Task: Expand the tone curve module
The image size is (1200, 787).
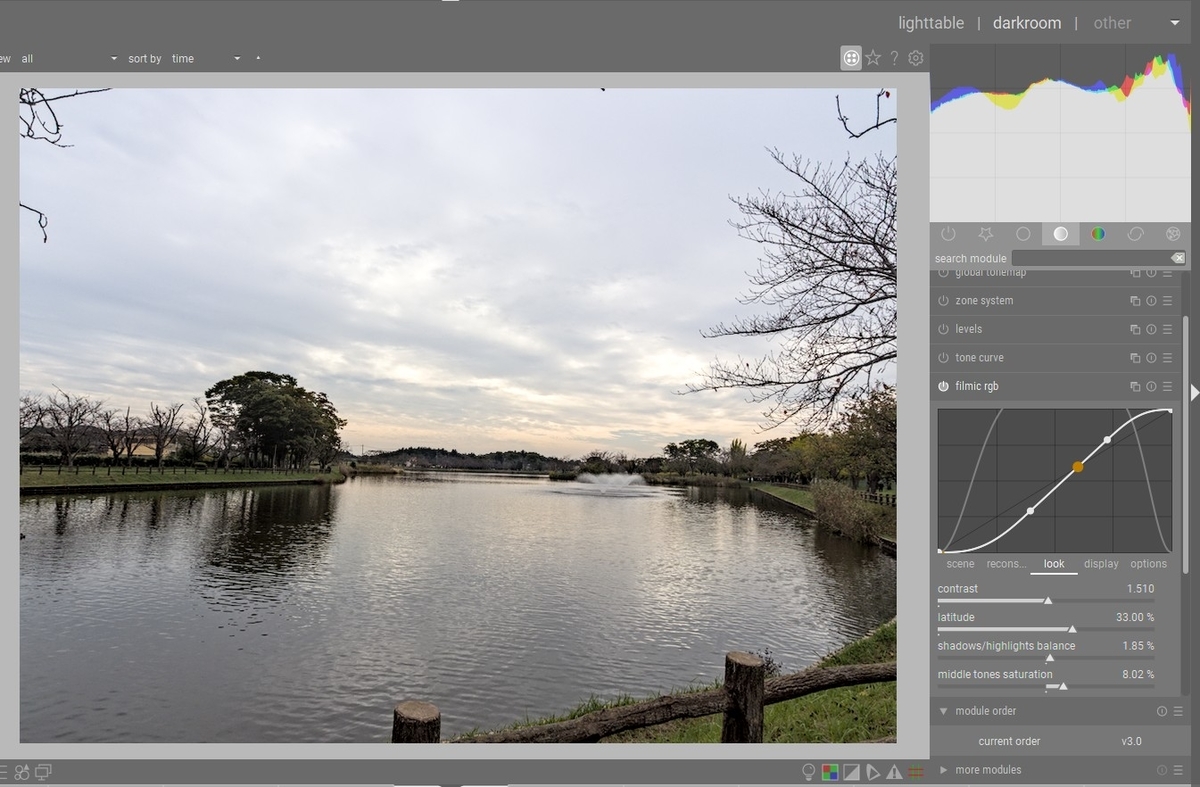Action: click(x=979, y=358)
